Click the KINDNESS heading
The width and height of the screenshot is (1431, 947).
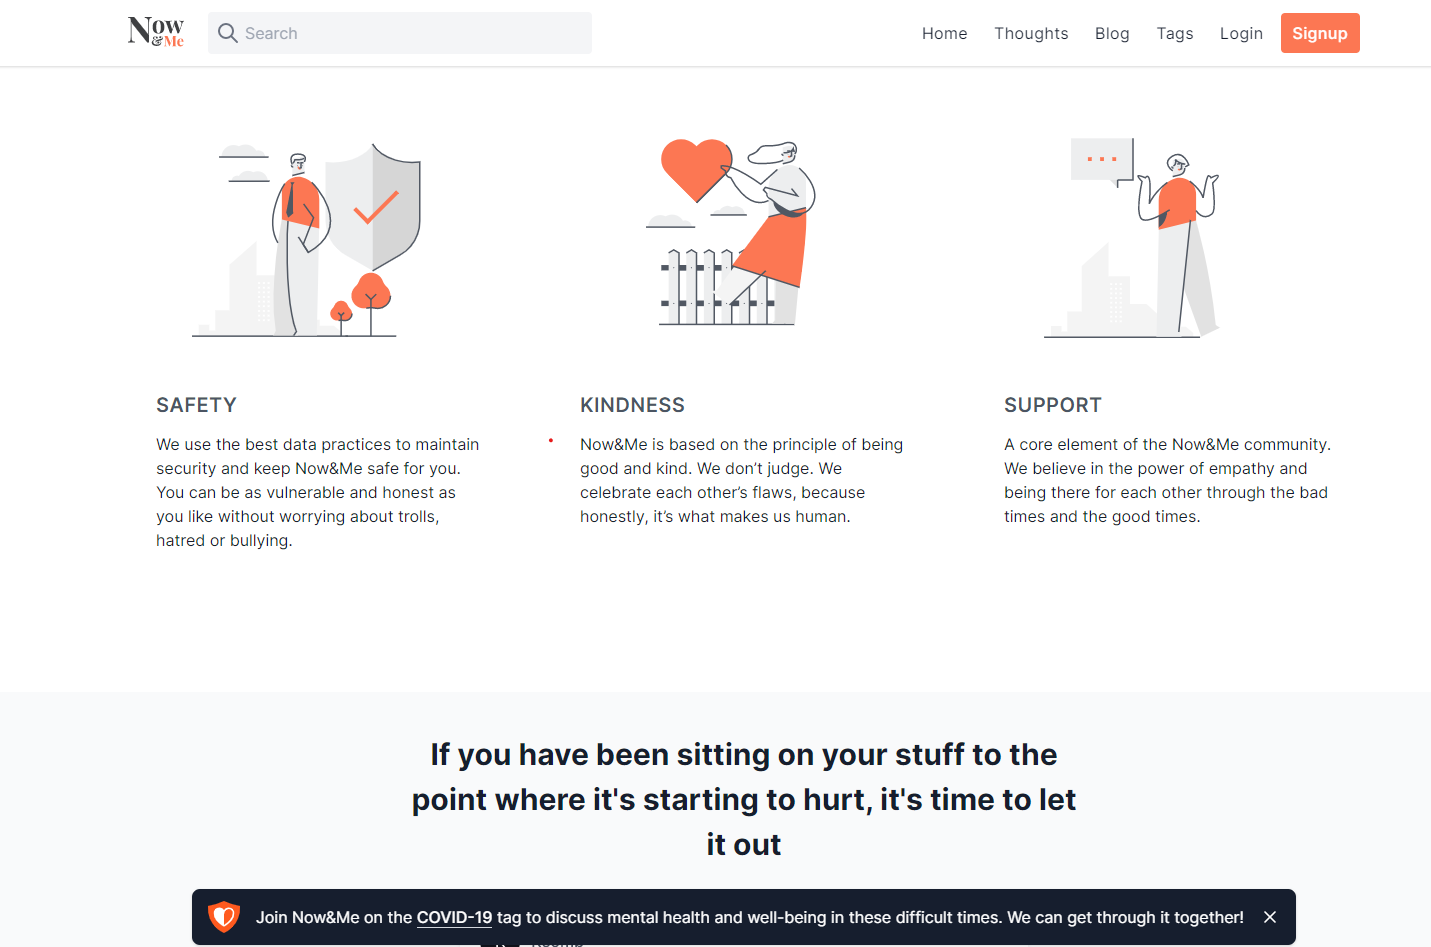point(632,405)
